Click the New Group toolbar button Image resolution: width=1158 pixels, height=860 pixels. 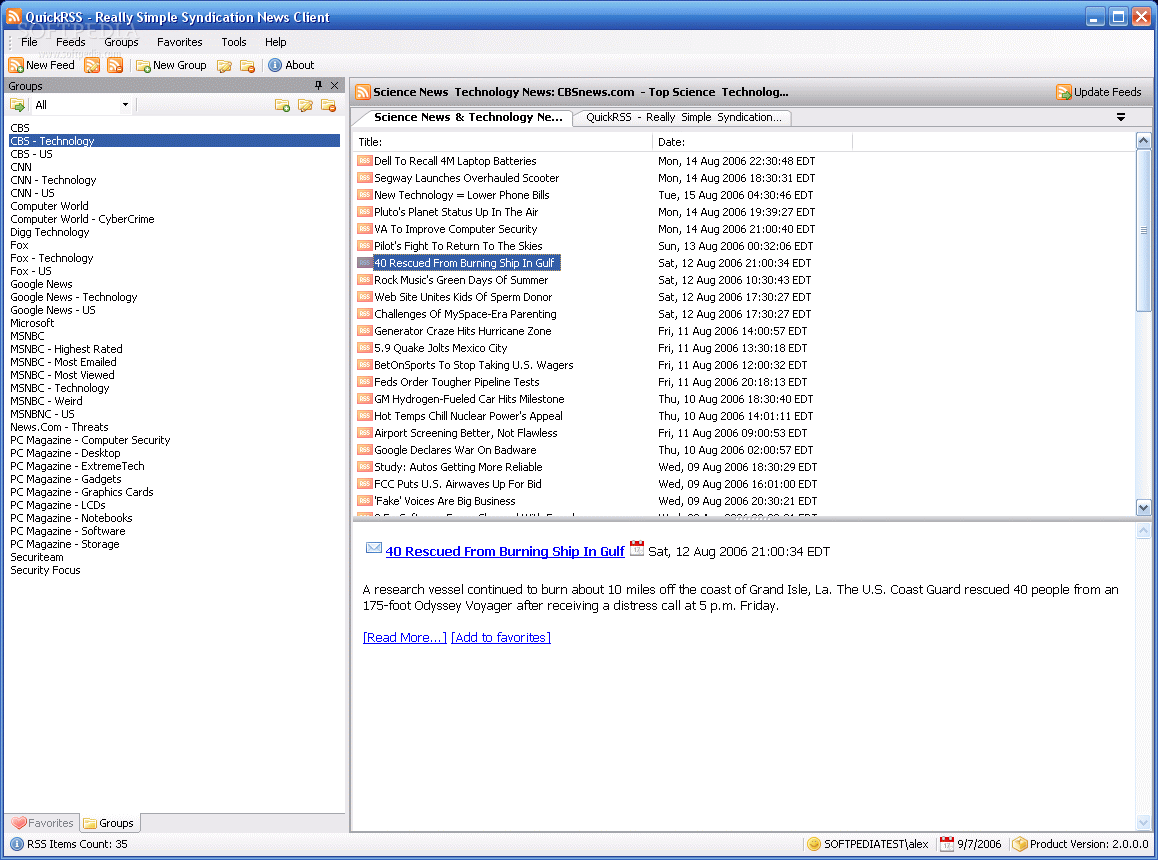coord(171,65)
